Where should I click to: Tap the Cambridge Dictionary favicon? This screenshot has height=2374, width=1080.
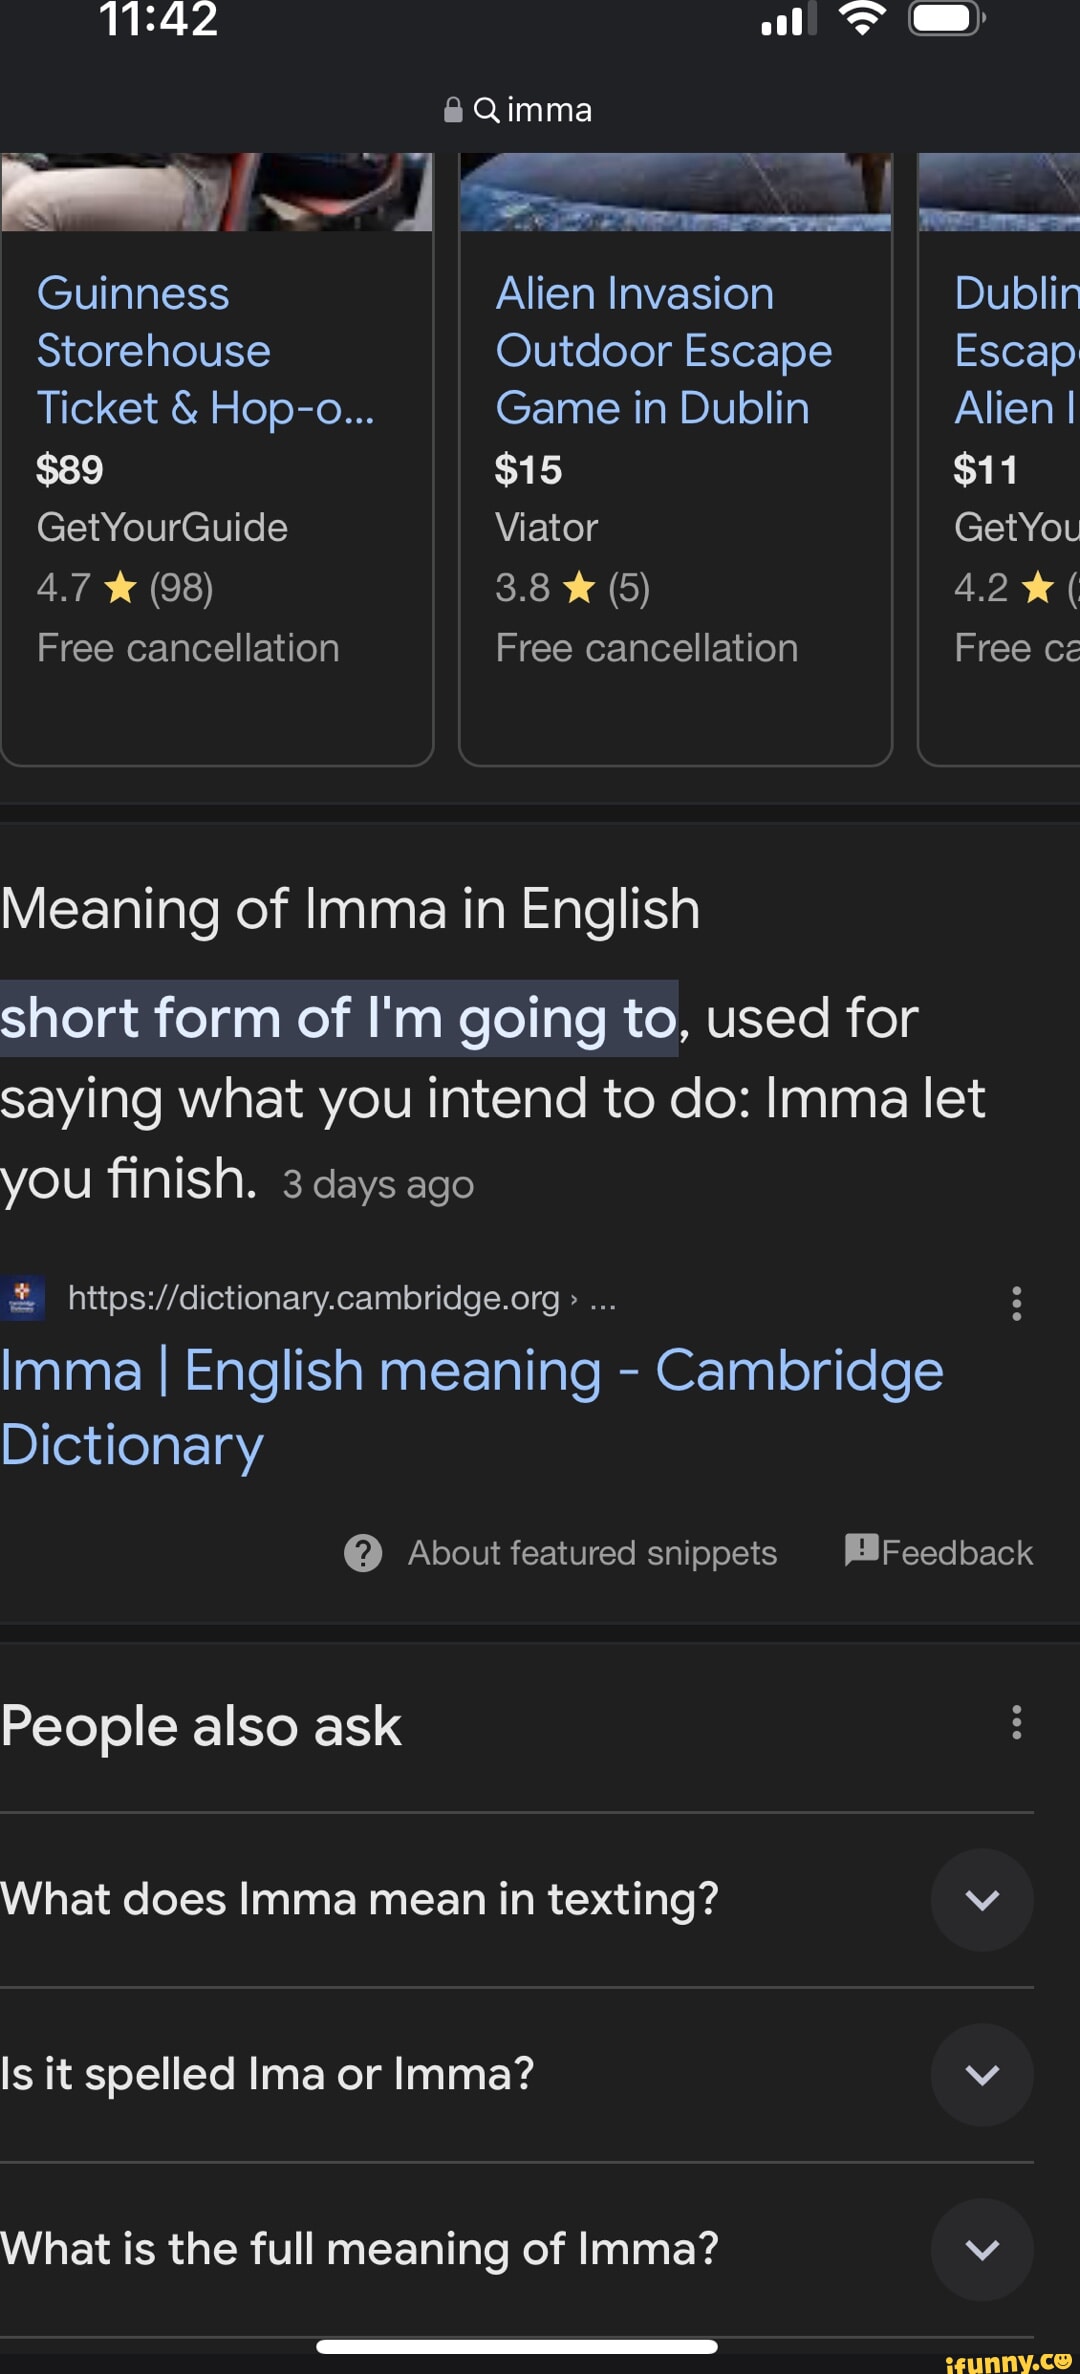click(x=22, y=1298)
